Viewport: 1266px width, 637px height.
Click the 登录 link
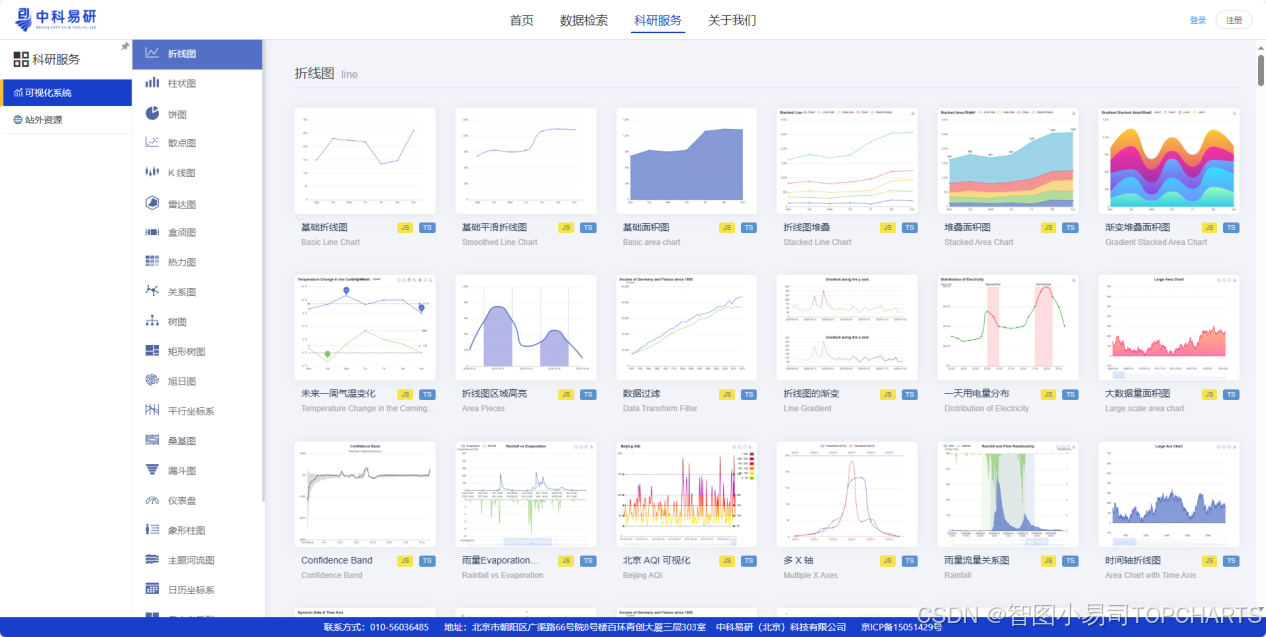[1198, 20]
